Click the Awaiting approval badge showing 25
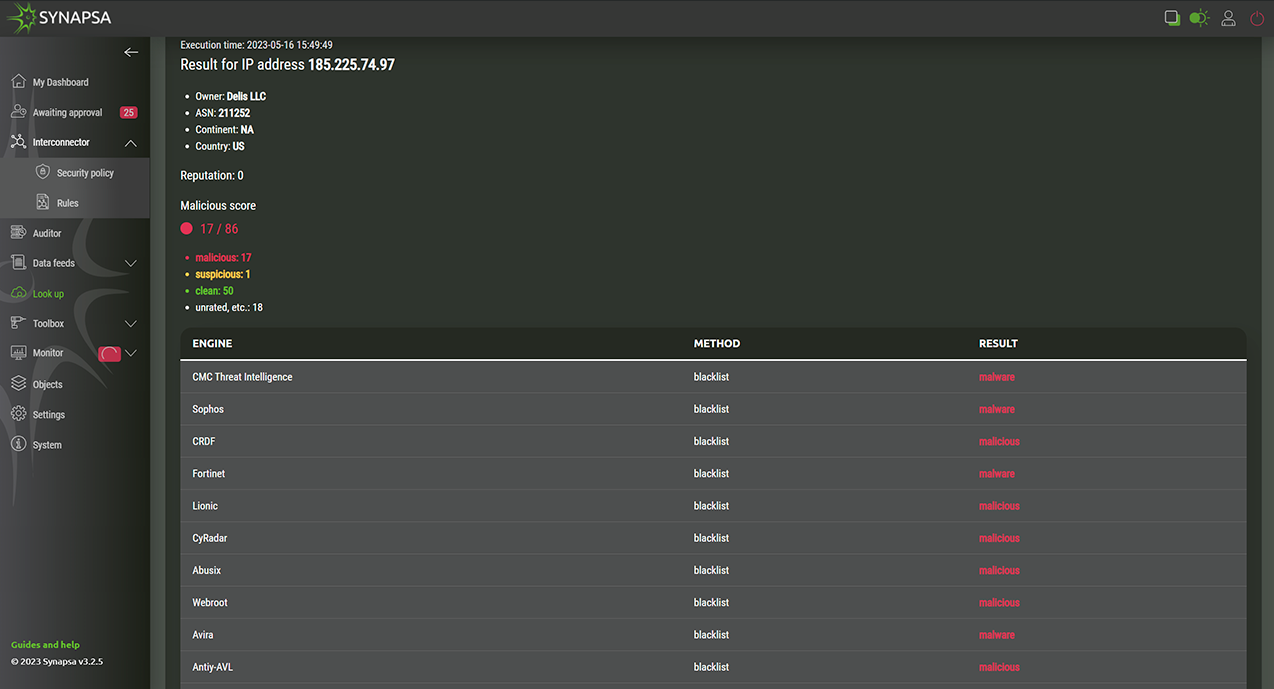The image size is (1274, 689). point(128,113)
